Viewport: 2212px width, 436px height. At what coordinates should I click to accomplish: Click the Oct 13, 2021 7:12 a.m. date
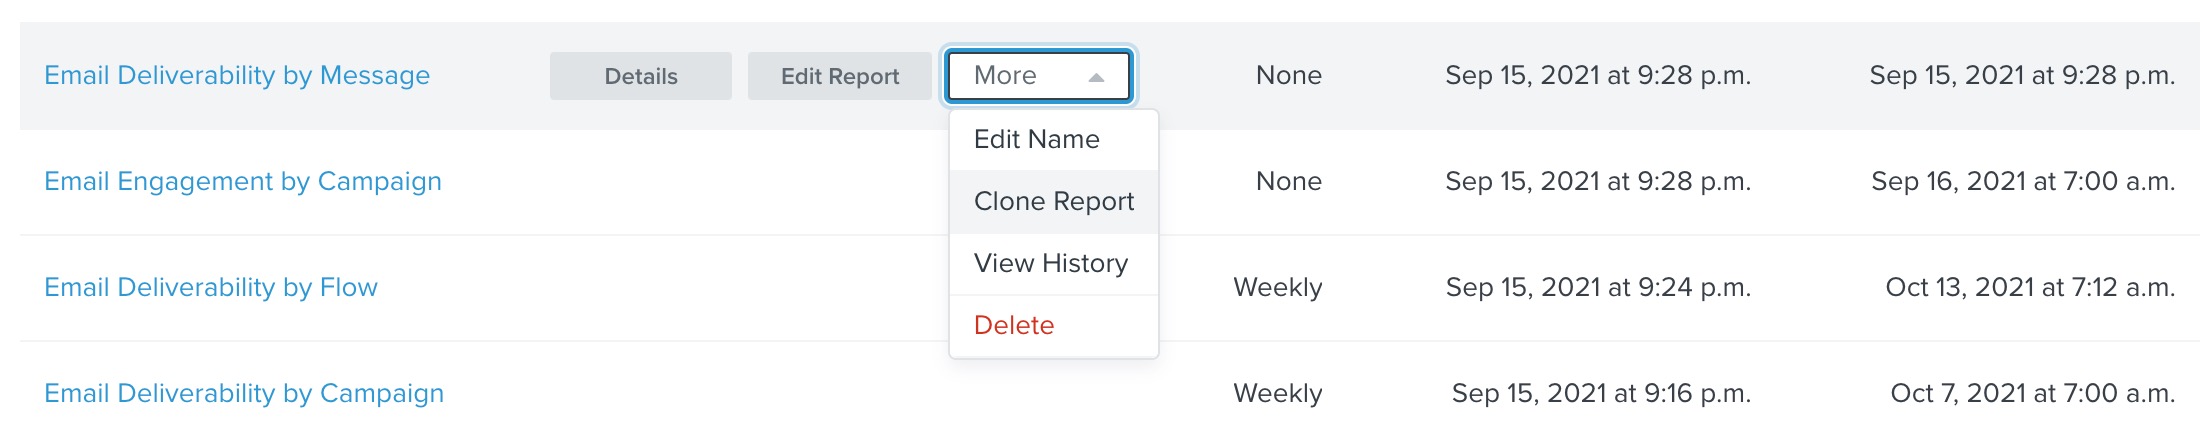[x=2029, y=288]
